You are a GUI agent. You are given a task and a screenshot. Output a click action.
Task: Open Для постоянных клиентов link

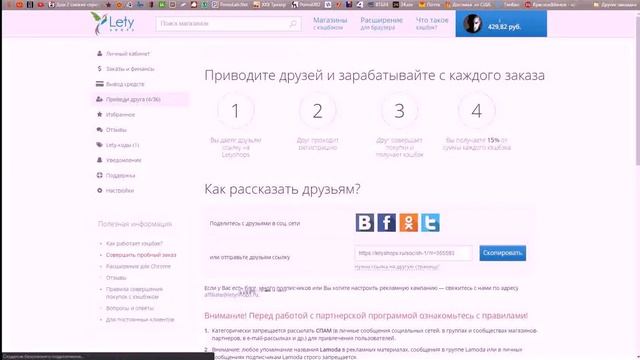click(140, 320)
